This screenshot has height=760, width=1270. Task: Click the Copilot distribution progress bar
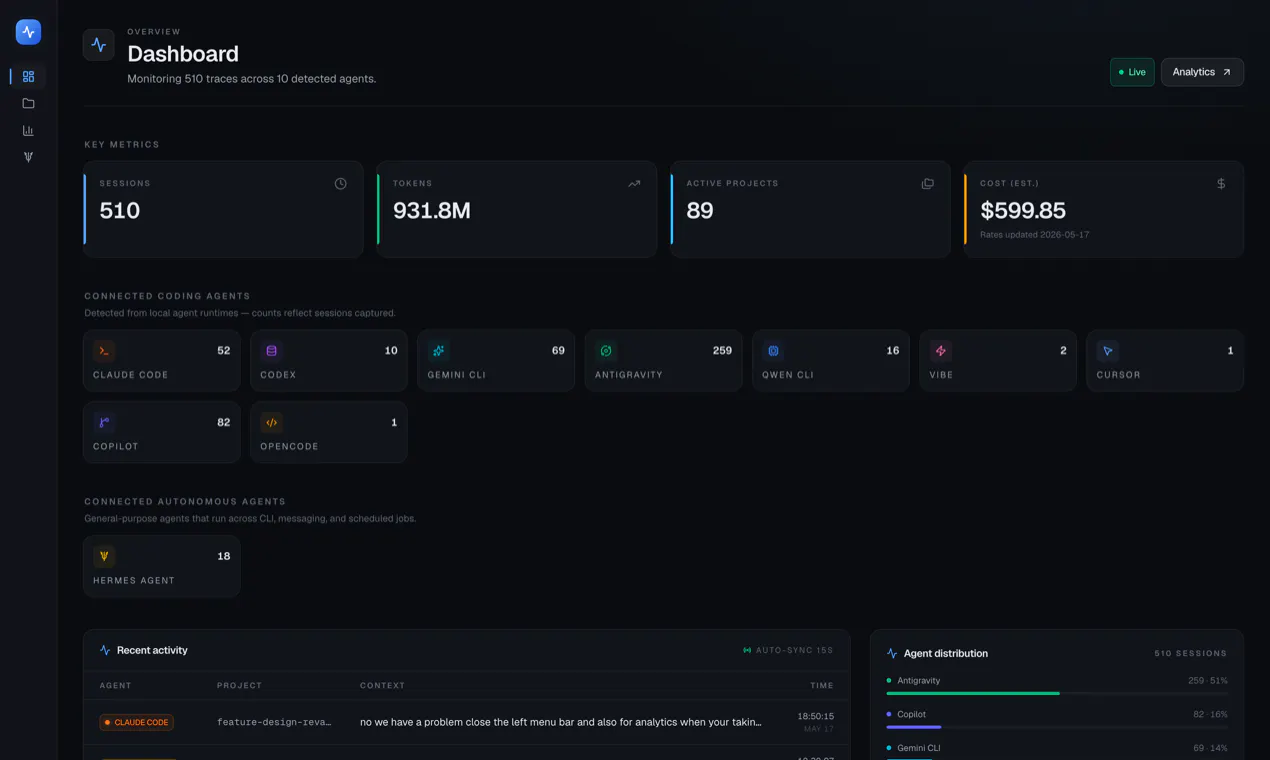coord(1057,727)
